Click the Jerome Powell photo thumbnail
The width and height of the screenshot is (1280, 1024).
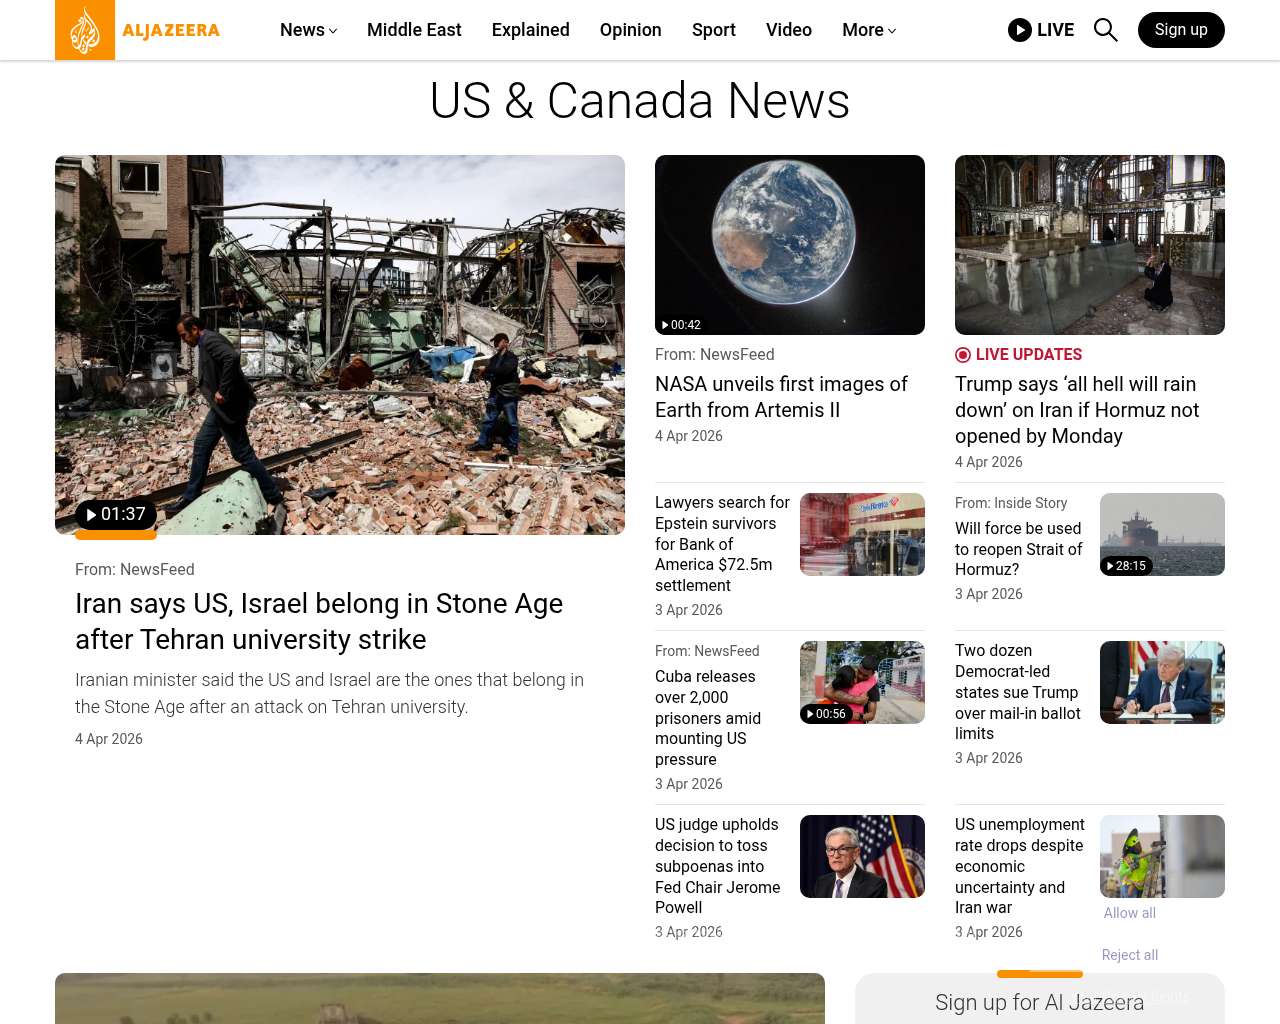(x=862, y=856)
